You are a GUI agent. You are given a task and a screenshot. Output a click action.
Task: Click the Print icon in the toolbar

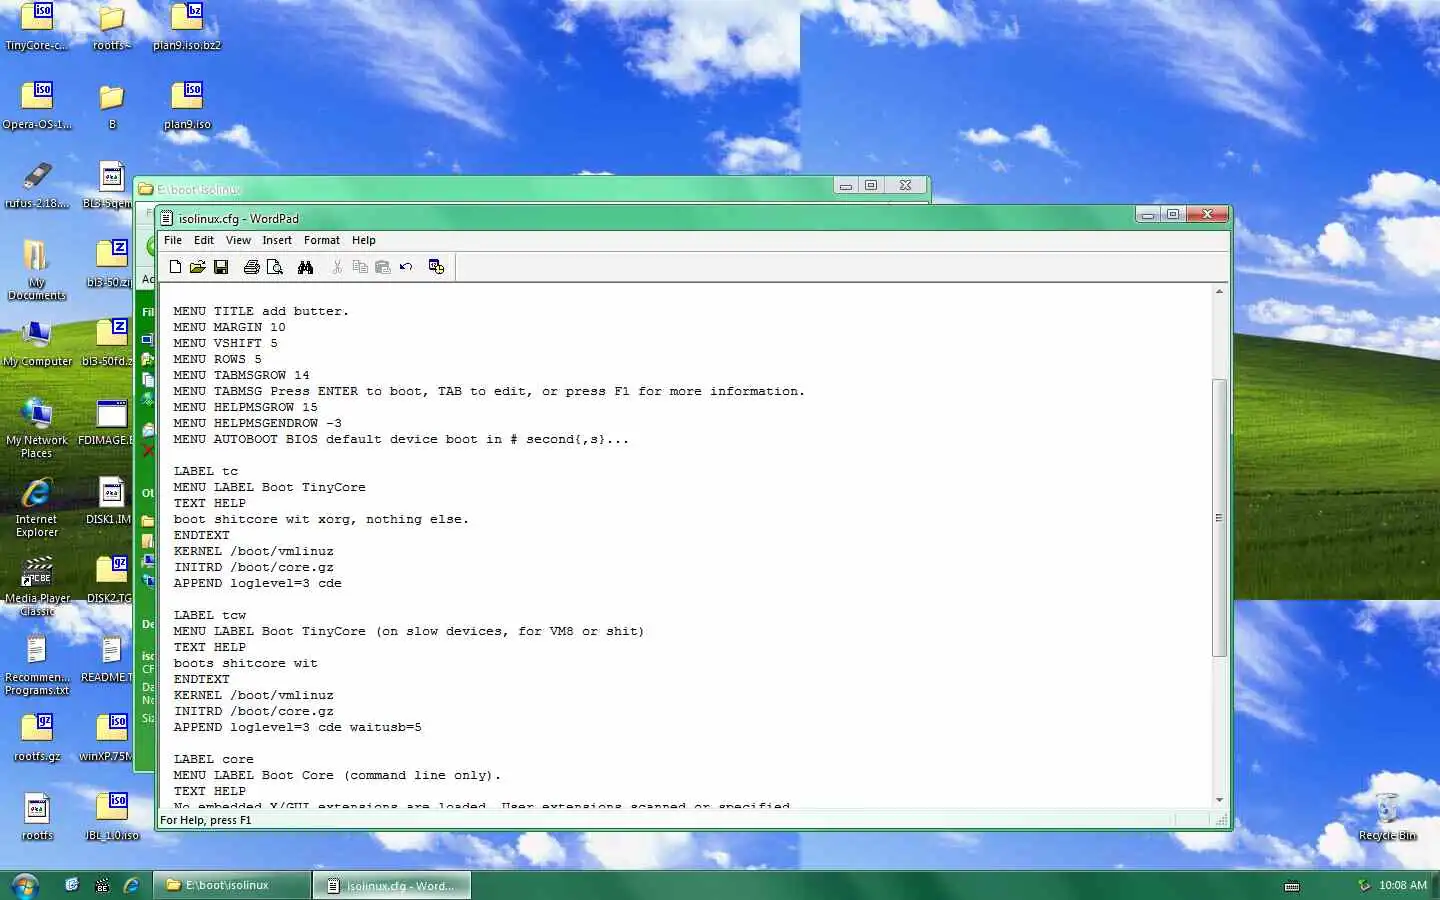[x=252, y=267]
